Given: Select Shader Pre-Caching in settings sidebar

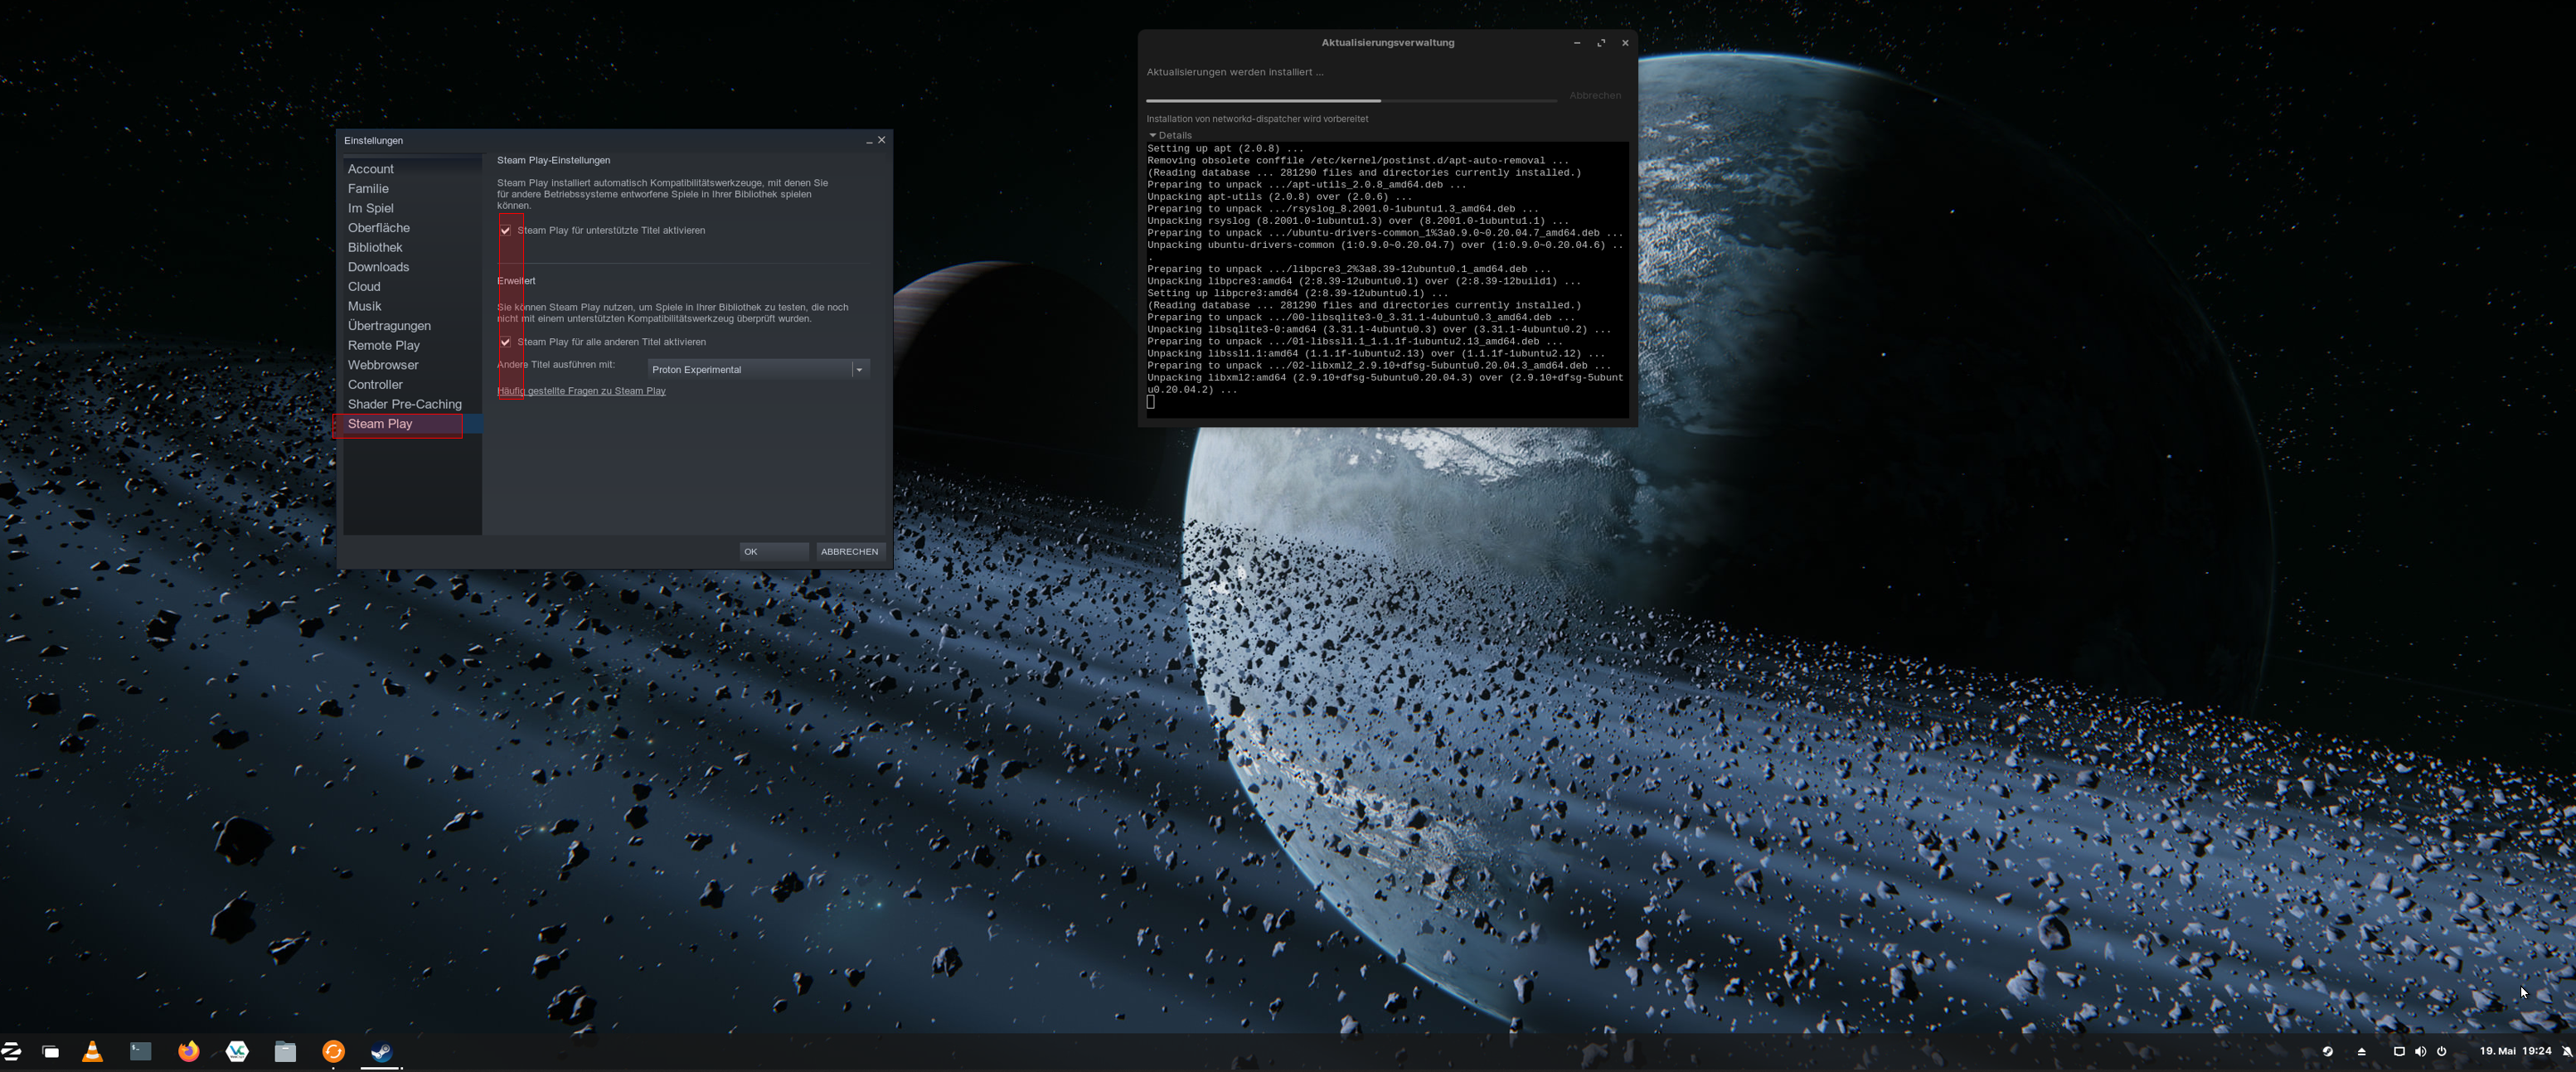Looking at the screenshot, I should pyautogui.click(x=404, y=404).
